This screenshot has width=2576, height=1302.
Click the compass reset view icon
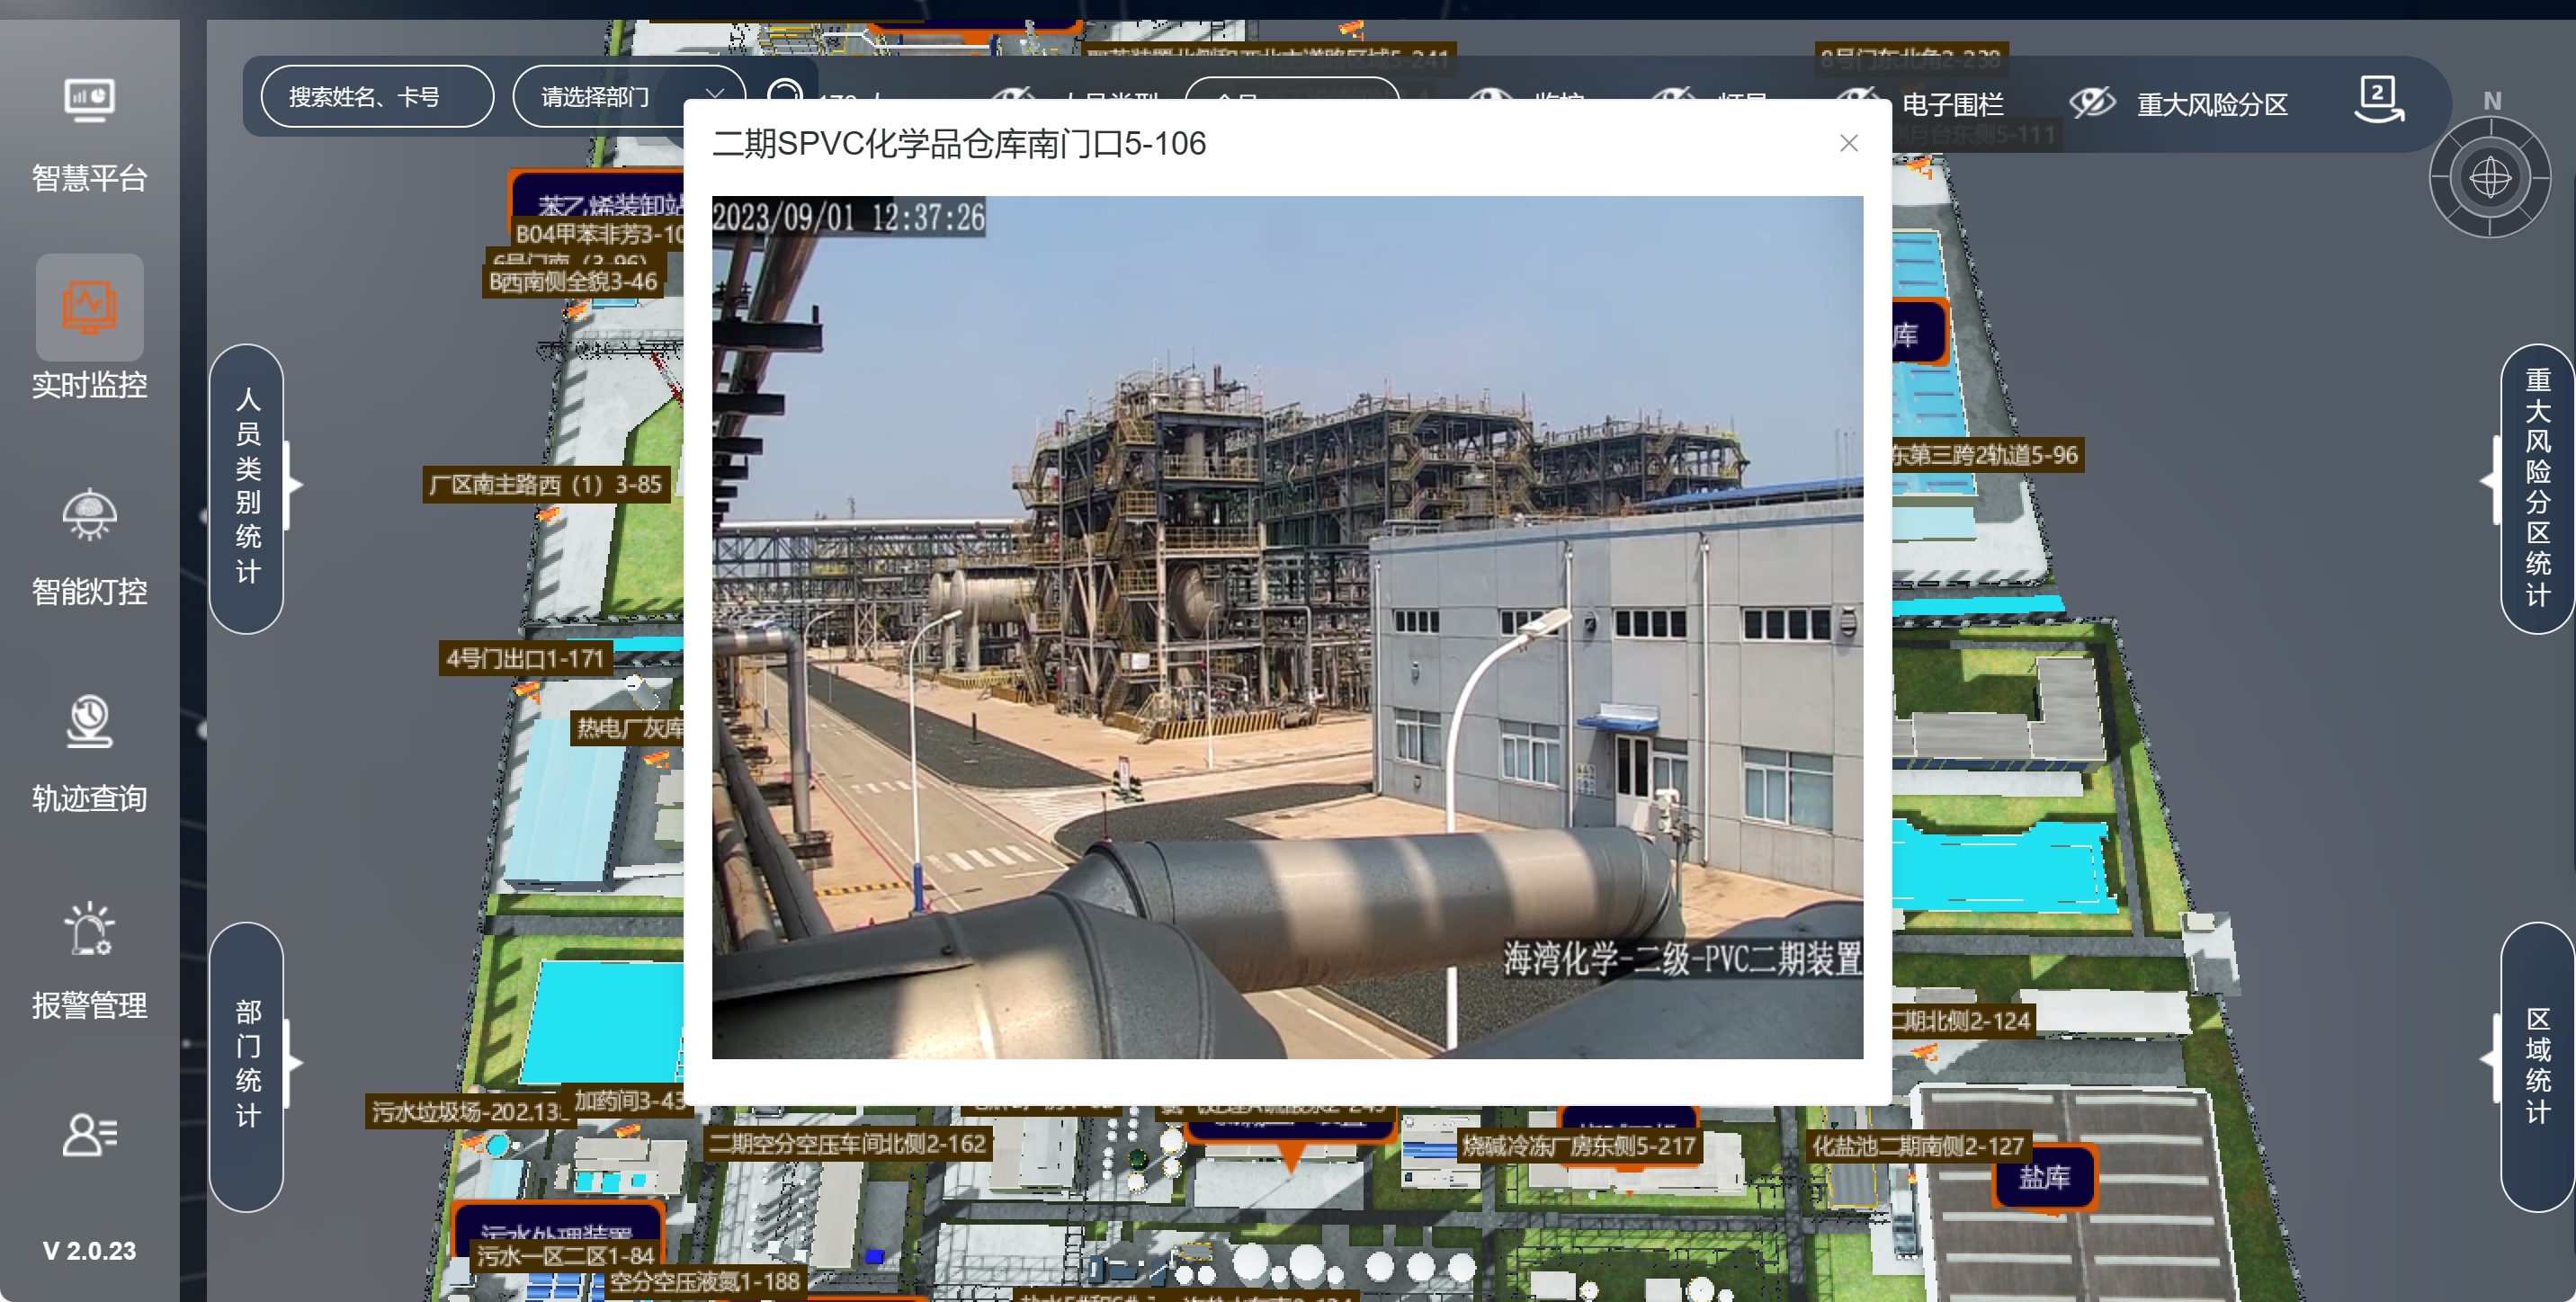coord(2489,179)
